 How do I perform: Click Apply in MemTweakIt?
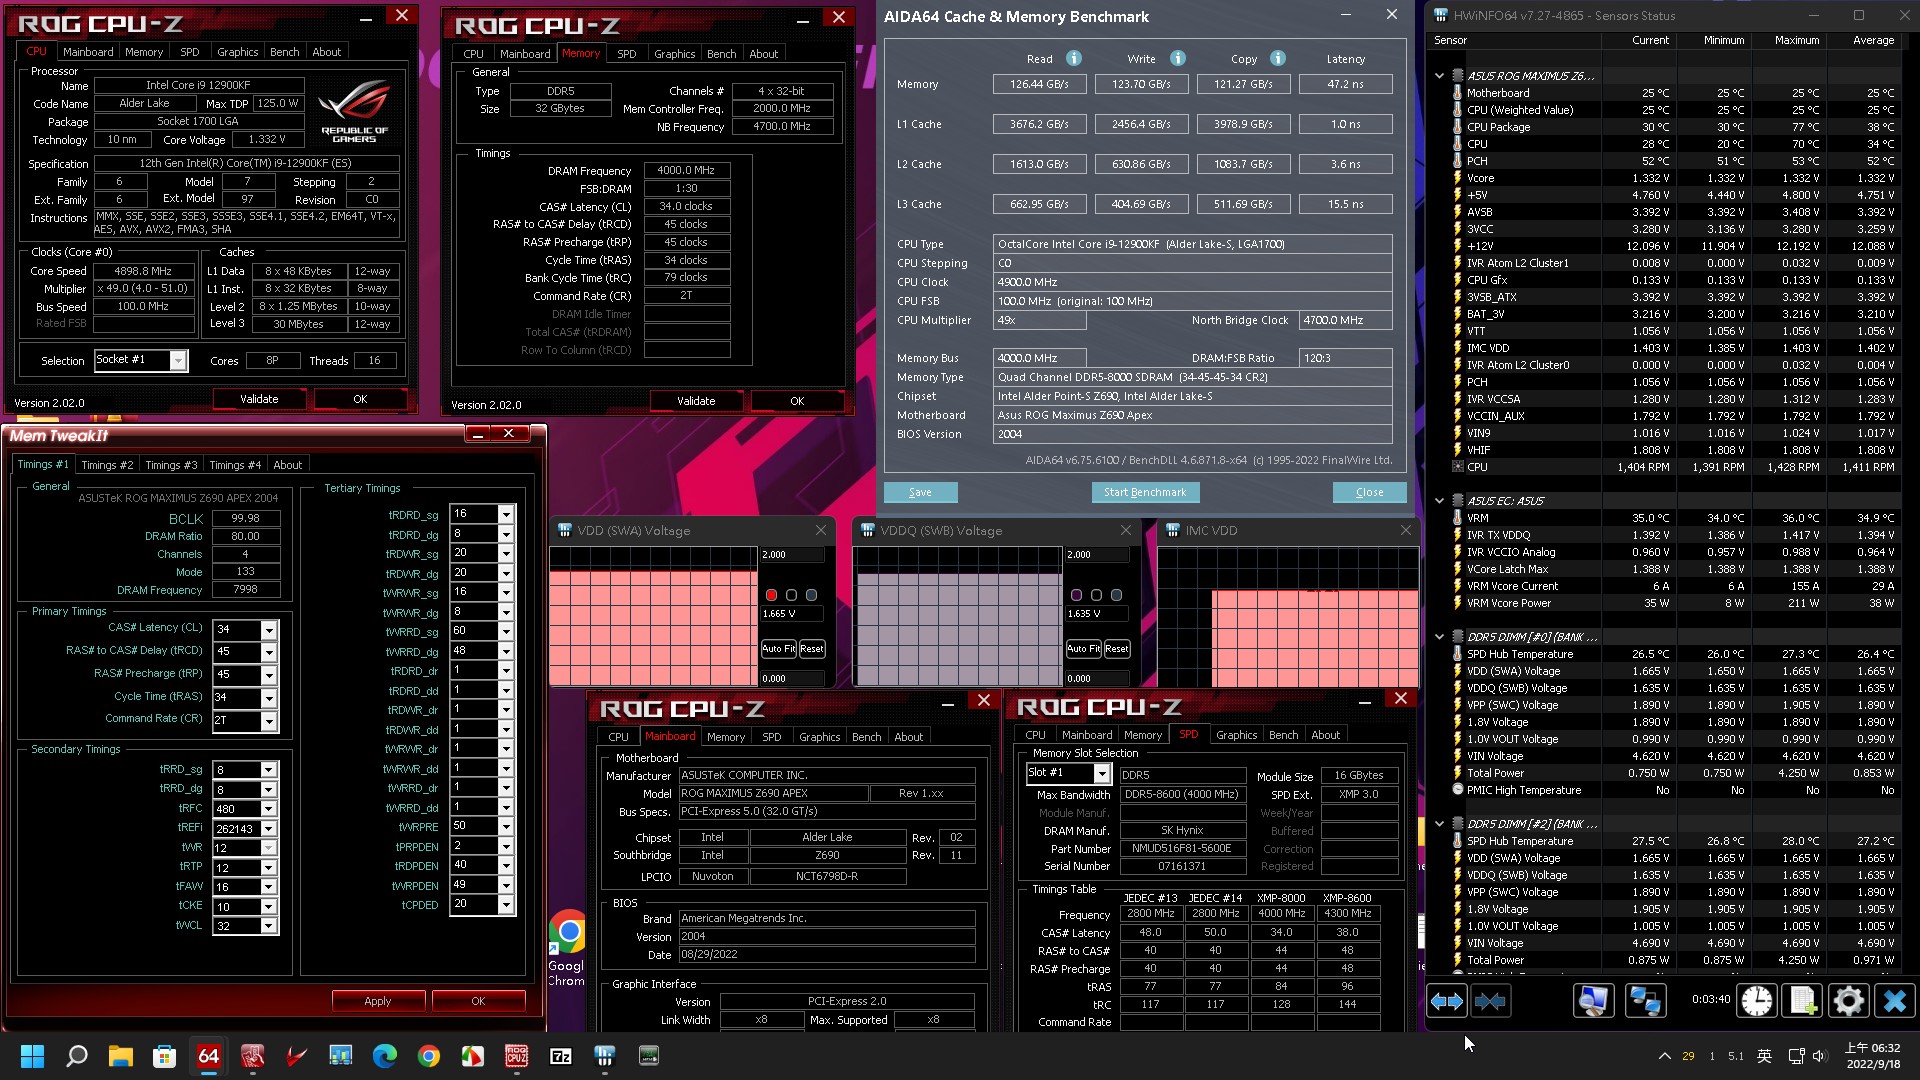(378, 1001)
